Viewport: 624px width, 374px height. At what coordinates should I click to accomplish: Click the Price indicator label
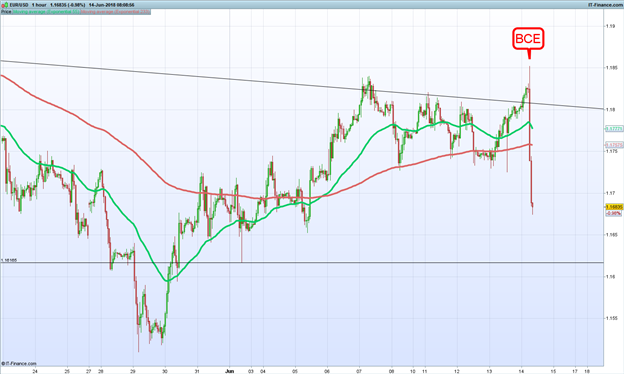6,12
